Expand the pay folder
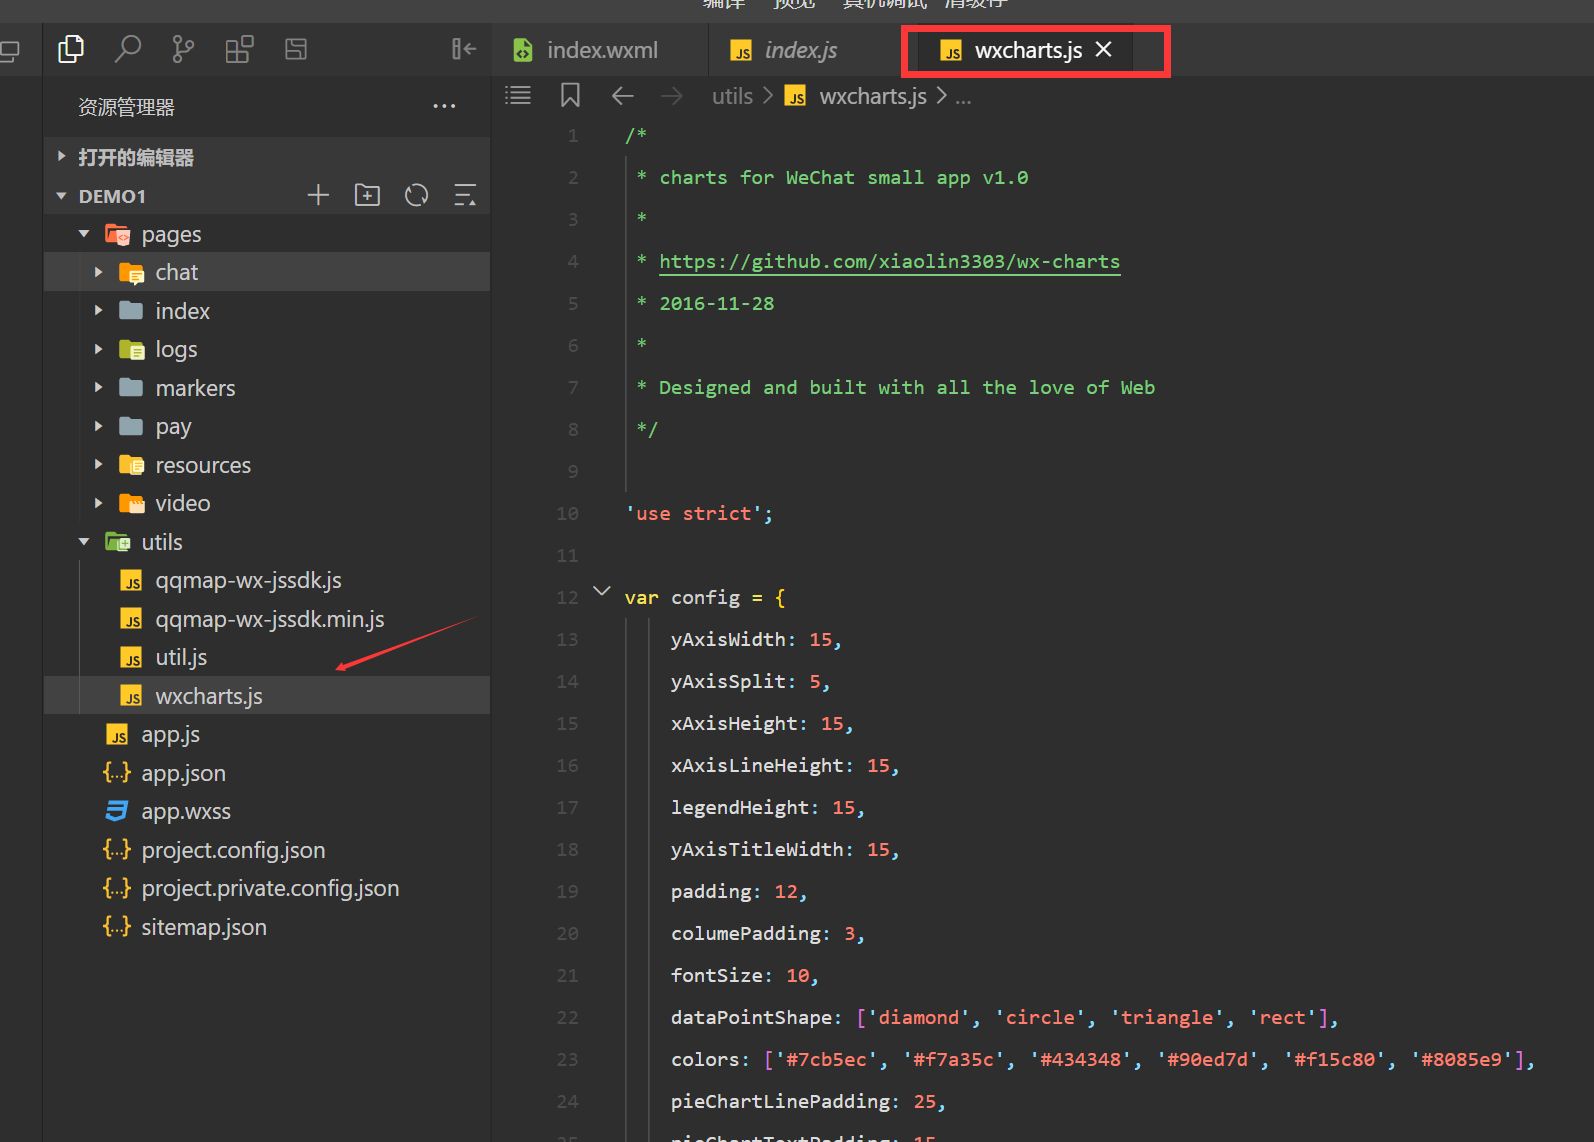Viewport: 1594px width, 1142px height. click(98, 426)
